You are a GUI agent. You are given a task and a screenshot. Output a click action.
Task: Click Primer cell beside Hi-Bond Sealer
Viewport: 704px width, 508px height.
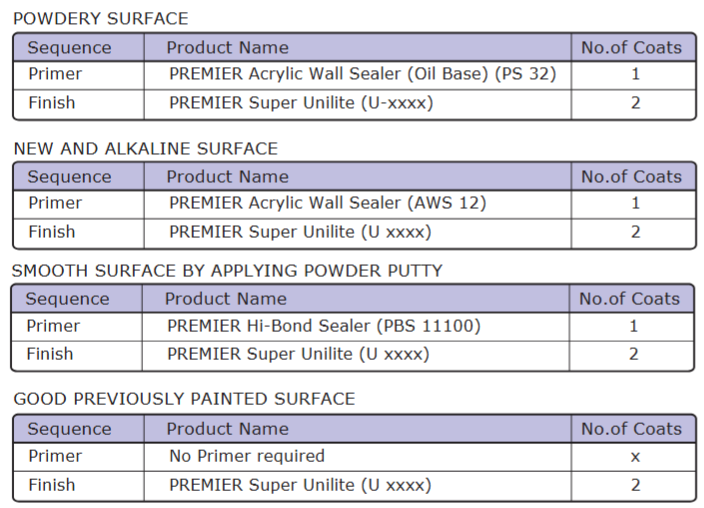[53, 326]
